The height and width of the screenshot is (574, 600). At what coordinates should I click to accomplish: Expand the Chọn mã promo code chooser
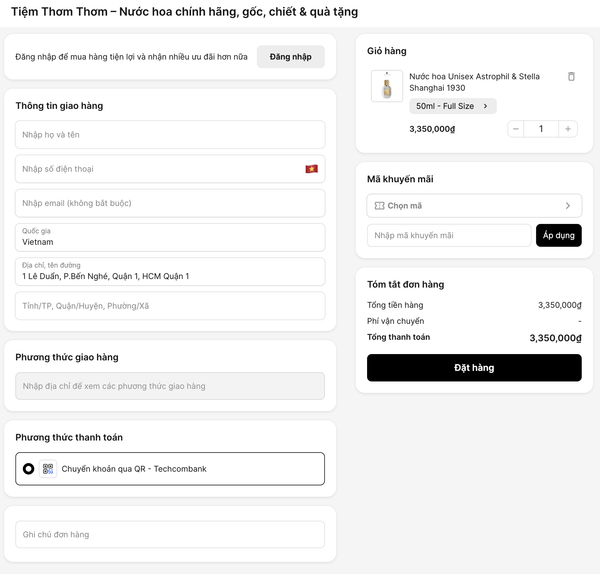[x=474, y=206]
